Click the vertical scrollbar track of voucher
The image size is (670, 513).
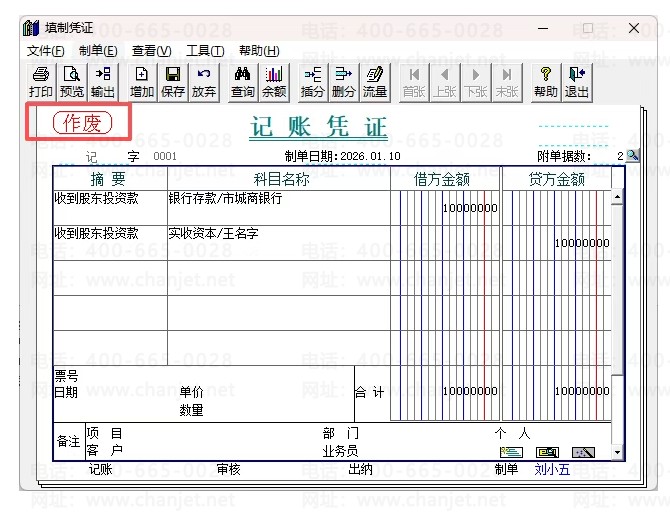[x=617, y=325]
